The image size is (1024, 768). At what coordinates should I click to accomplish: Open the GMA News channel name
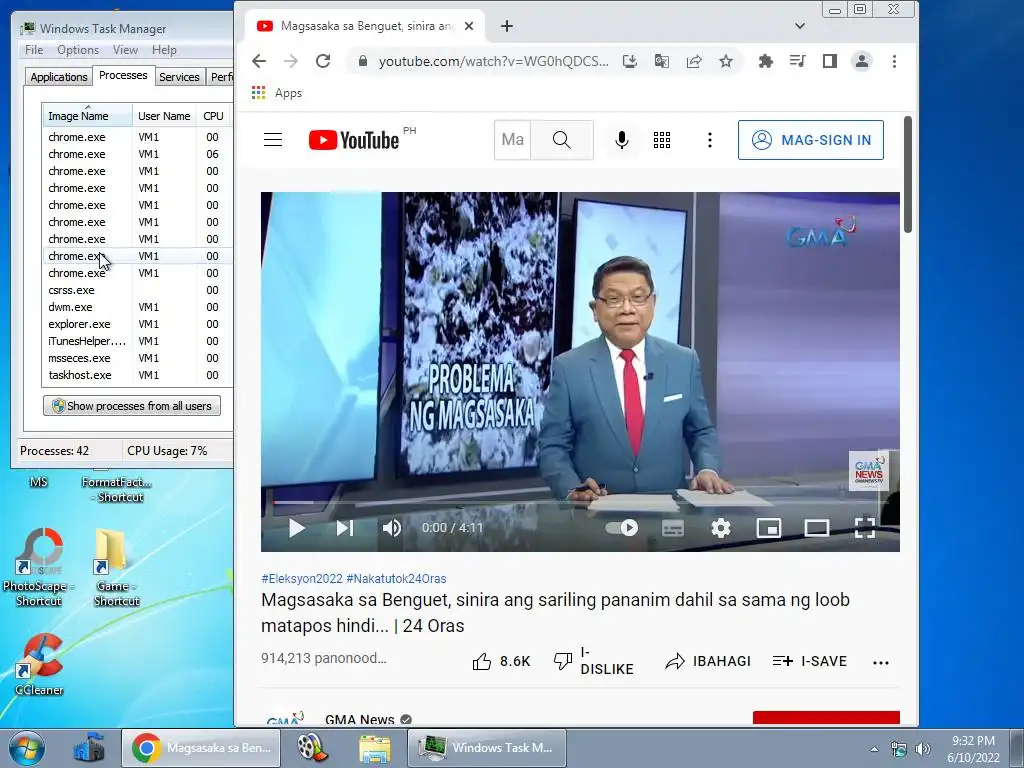point(360,719)
